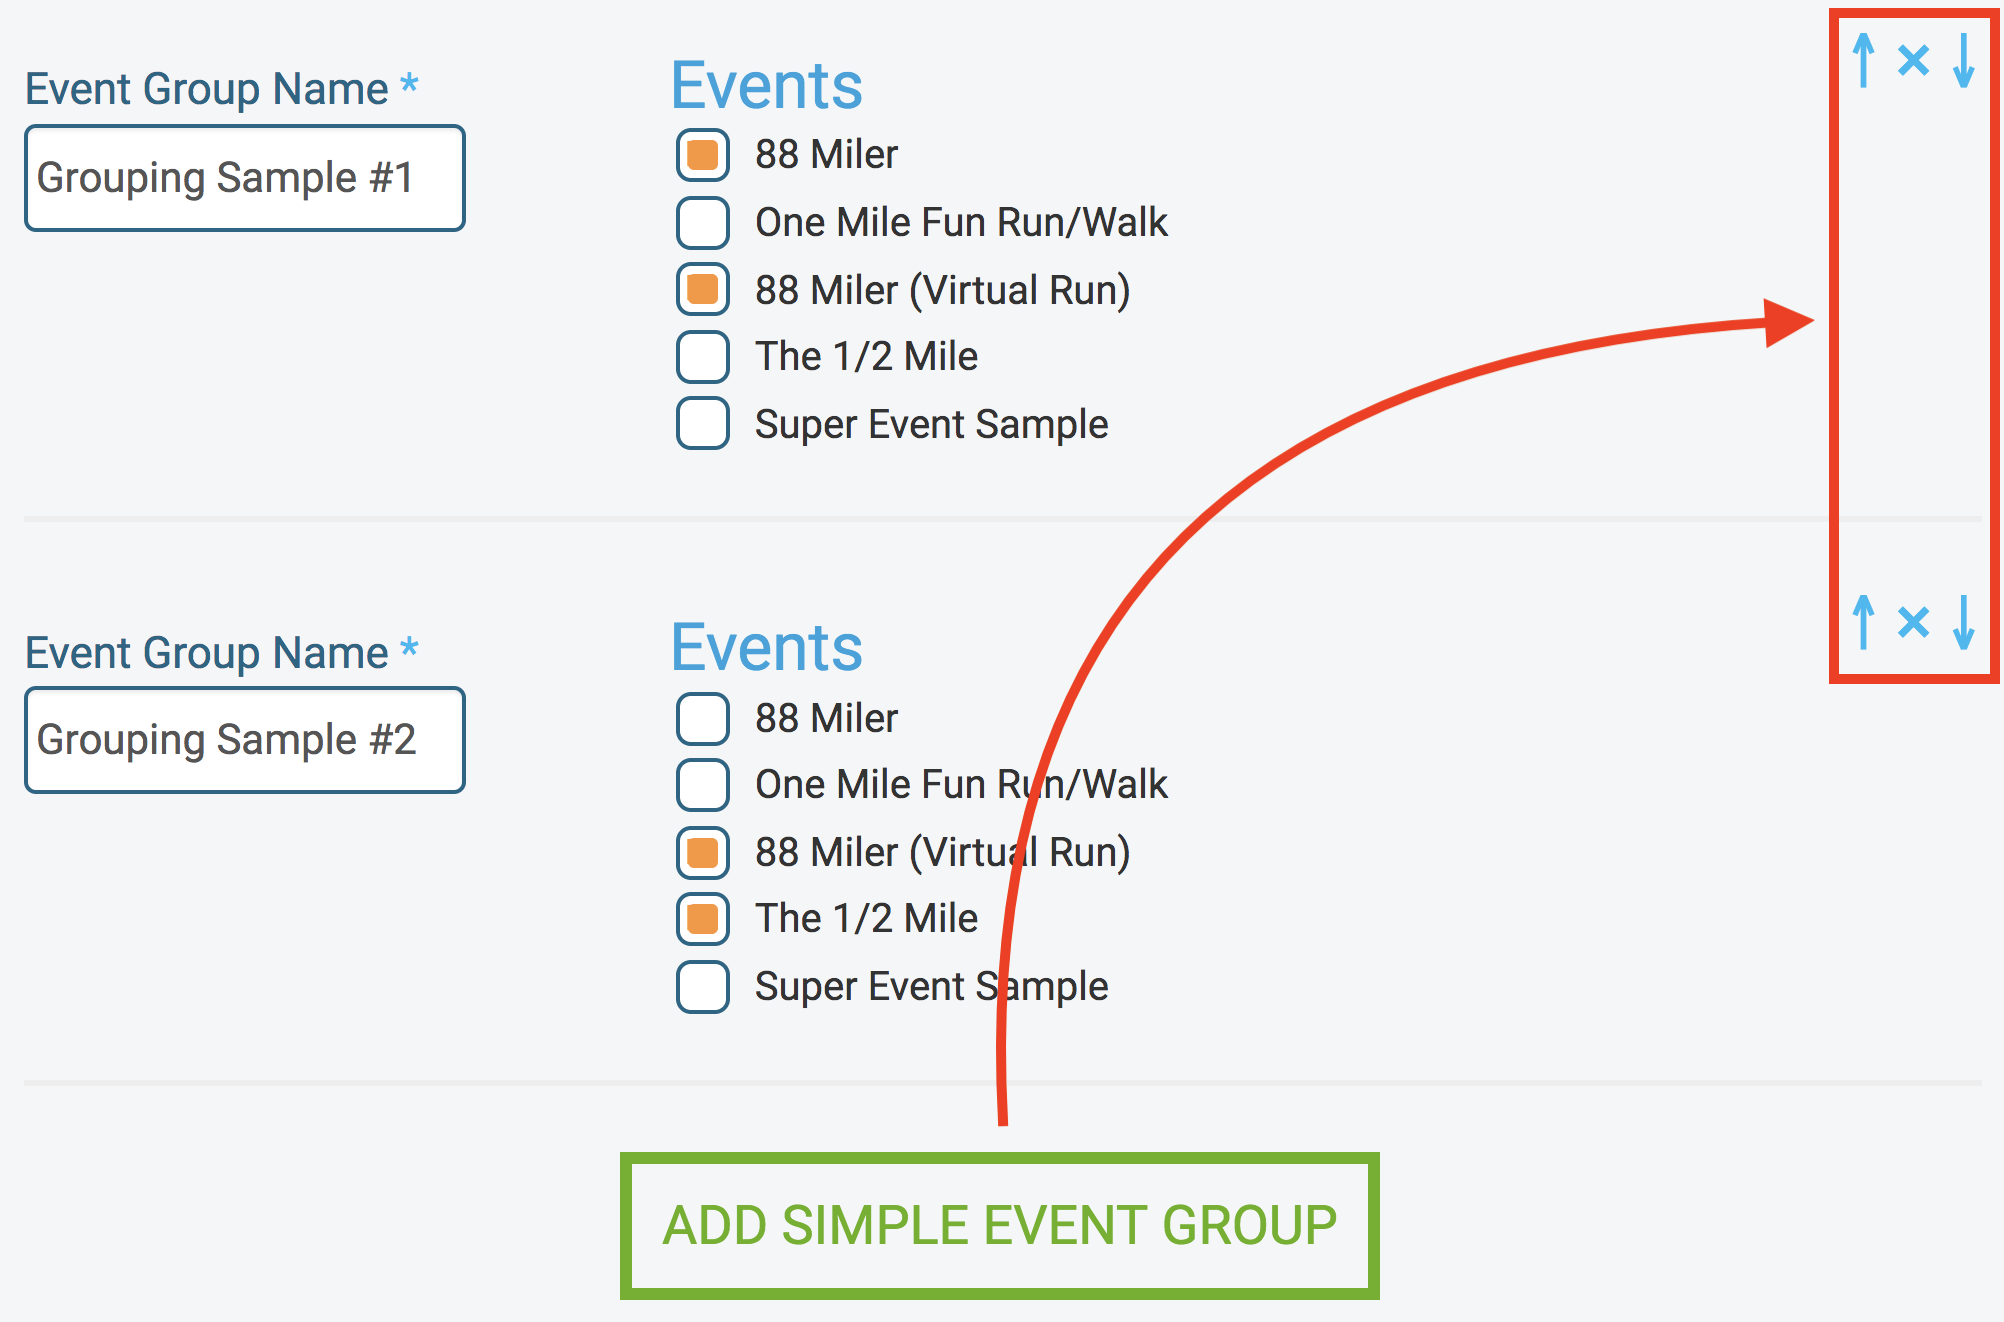Click the Grouping Sample #2 name field
The image size is (2004, 1322).
coord(244,740)
